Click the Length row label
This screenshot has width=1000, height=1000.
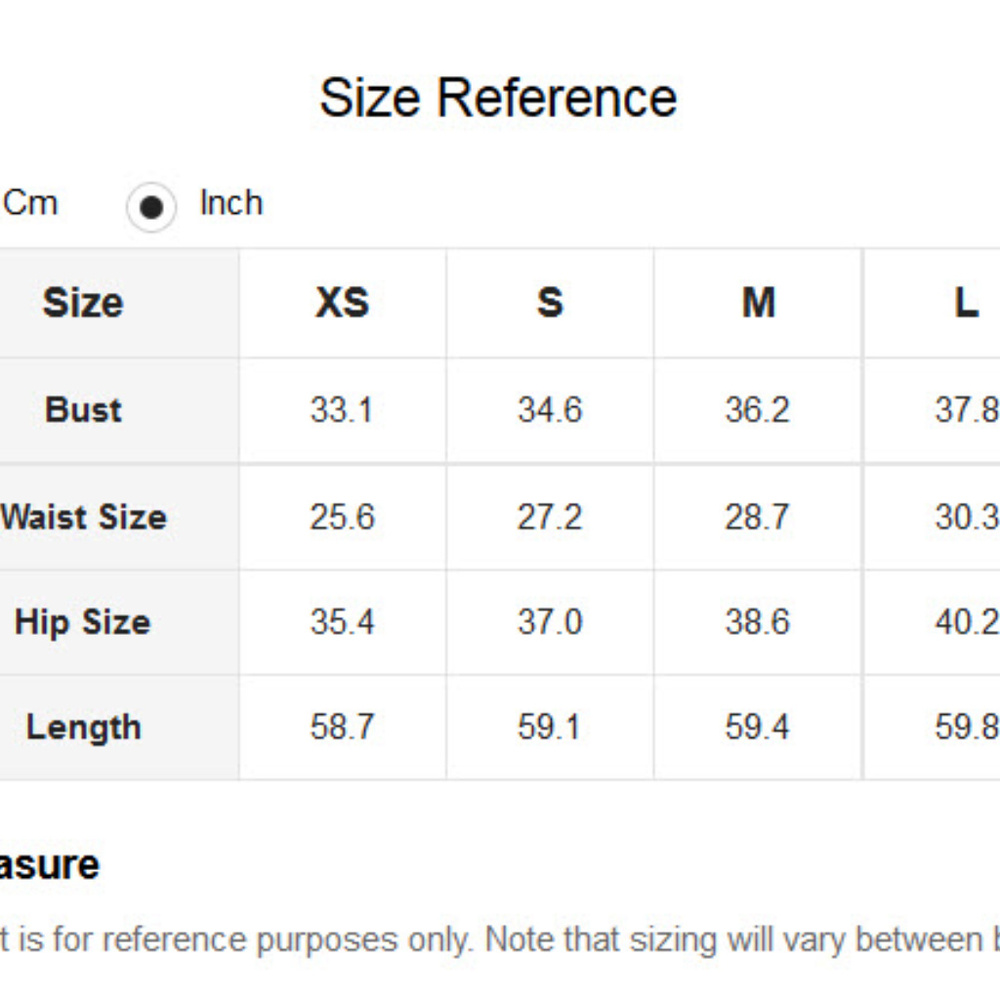83,727
